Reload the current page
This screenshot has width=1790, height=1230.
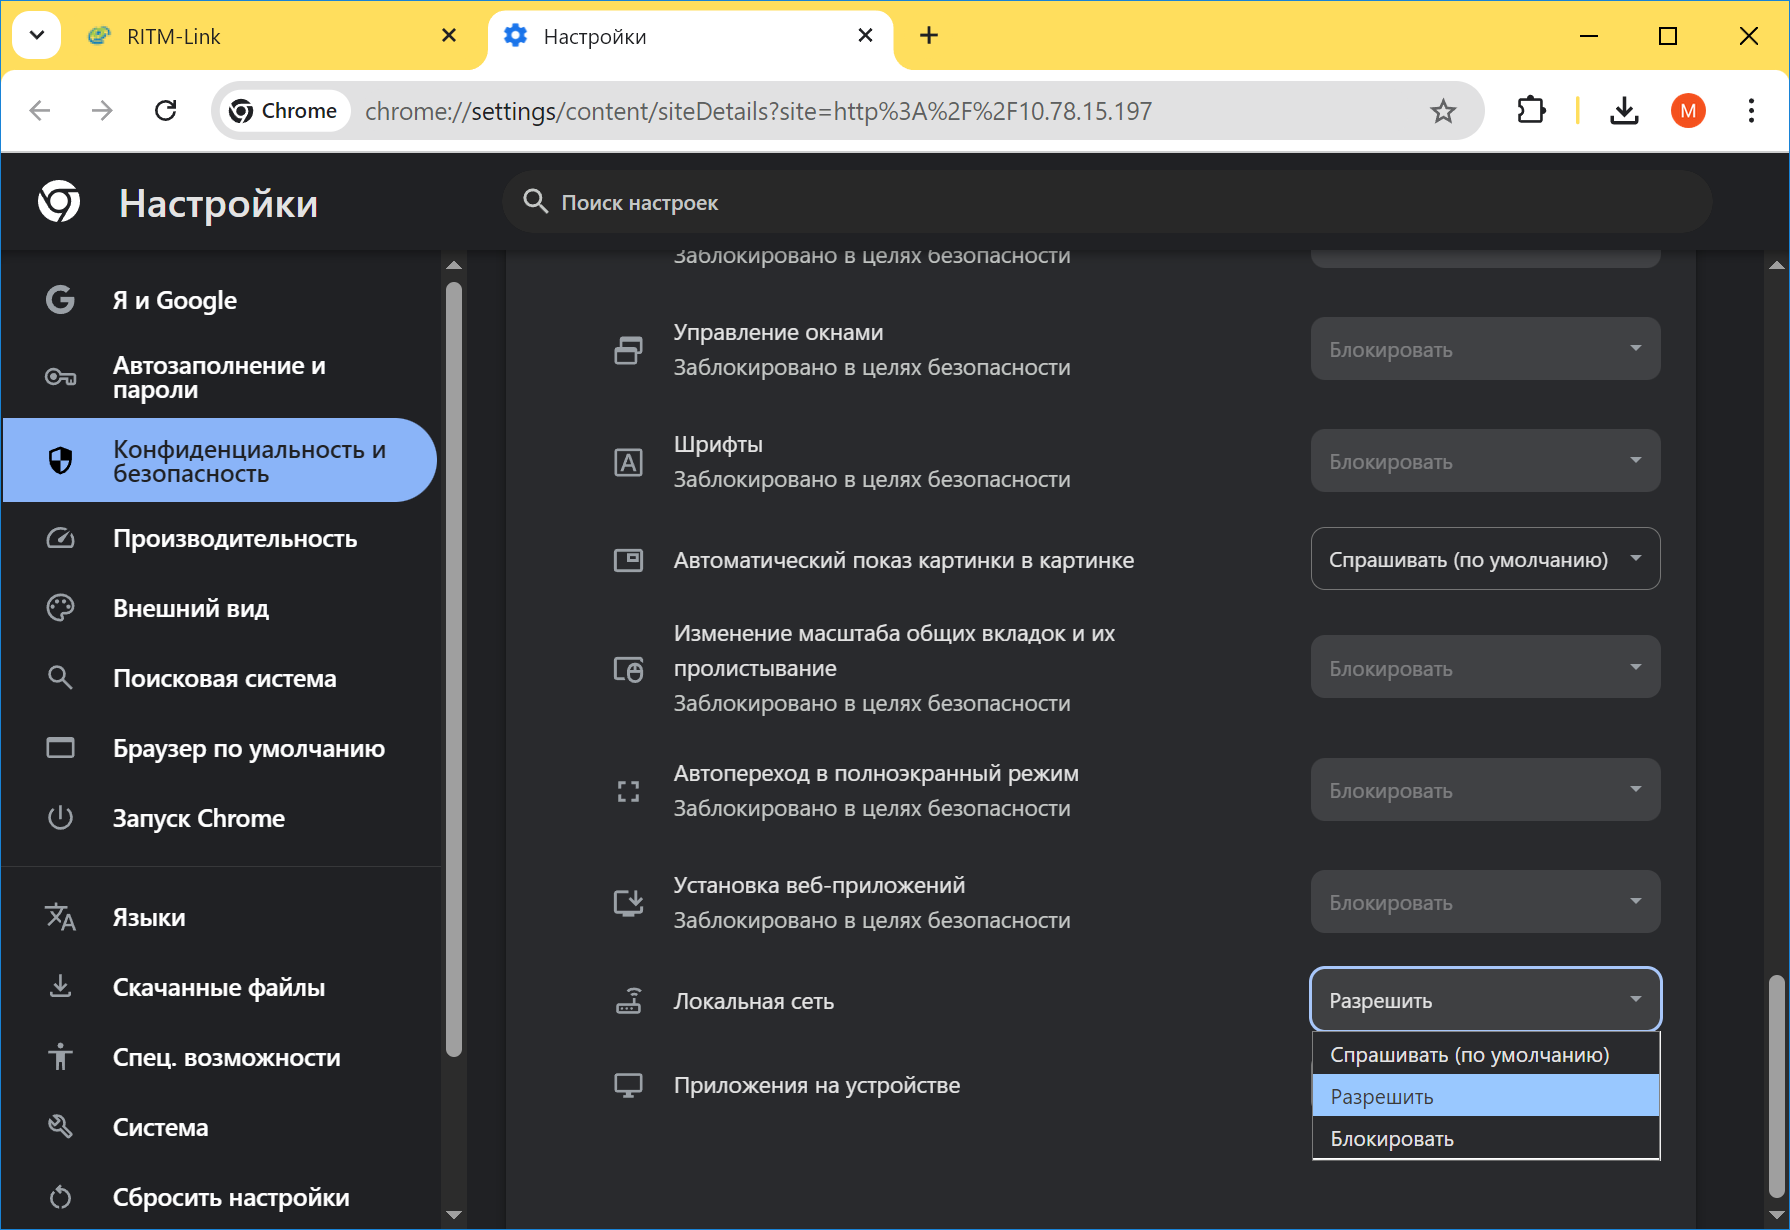coord(166,111)
